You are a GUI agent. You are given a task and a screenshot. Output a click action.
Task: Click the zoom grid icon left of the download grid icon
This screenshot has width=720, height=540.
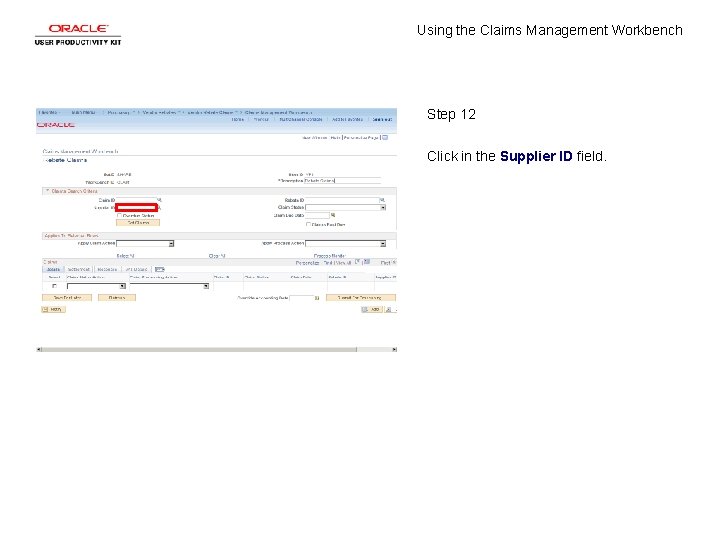click(358, 262)
